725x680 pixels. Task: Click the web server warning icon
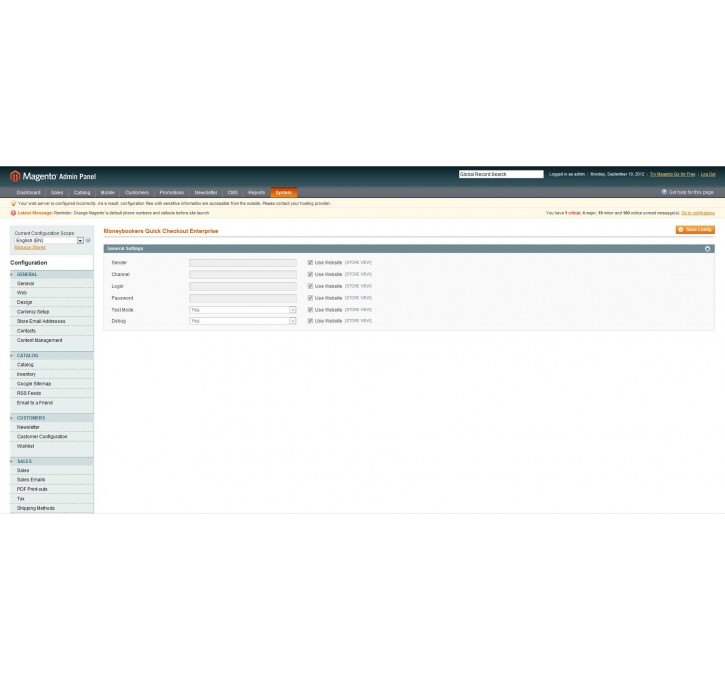pyautogui.click(x=14, y=203)
